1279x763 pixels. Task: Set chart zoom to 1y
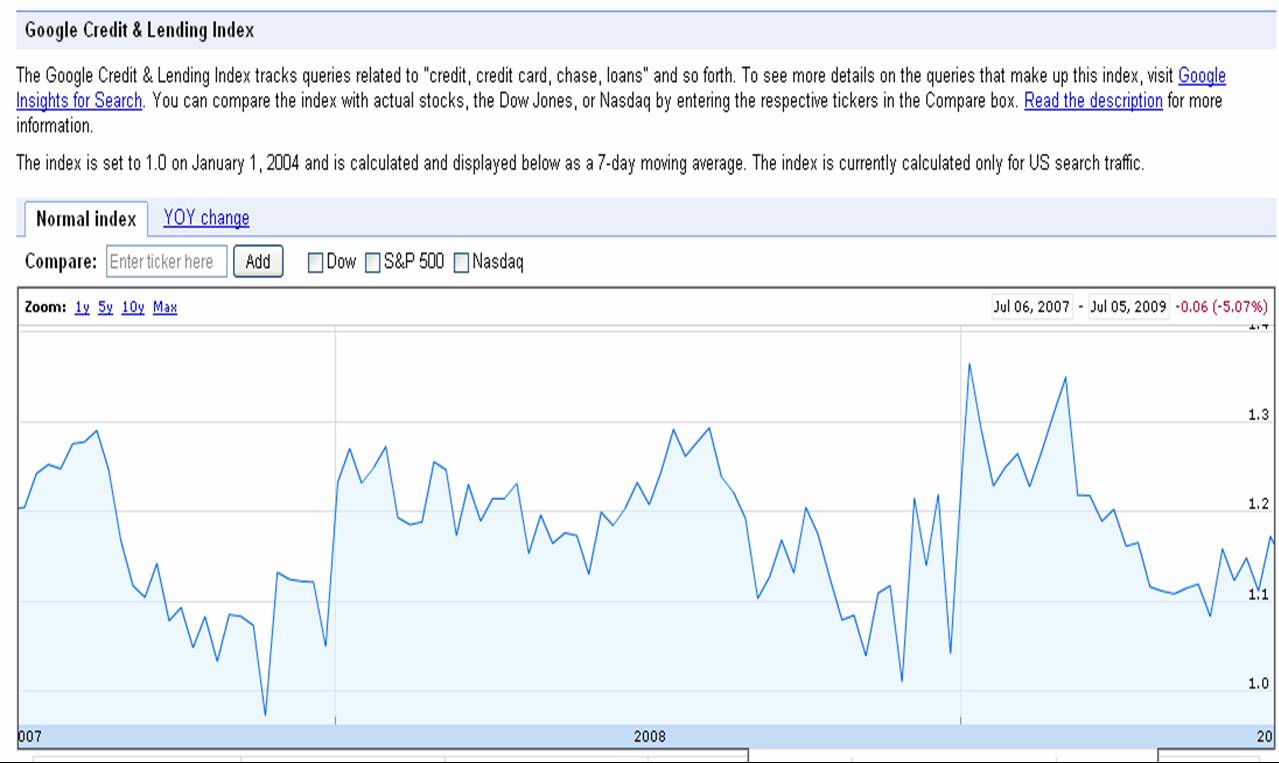pyautogui.click(x=81, y=308)
